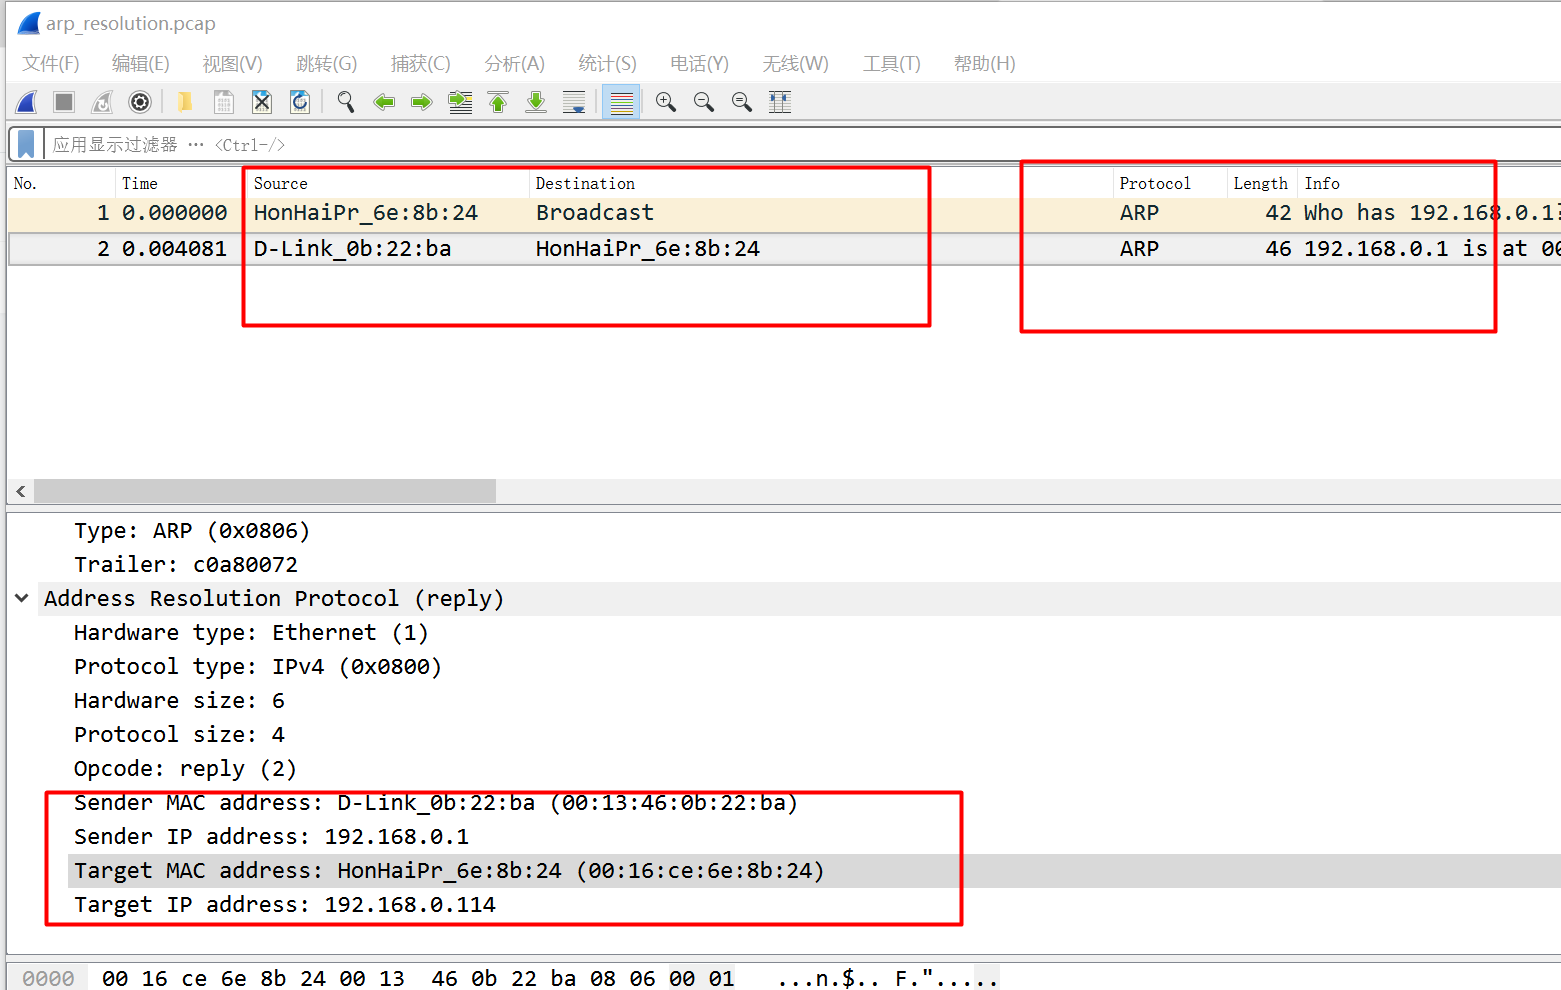
Task: Go forward to next packet arrow
Action: (422, 102)
